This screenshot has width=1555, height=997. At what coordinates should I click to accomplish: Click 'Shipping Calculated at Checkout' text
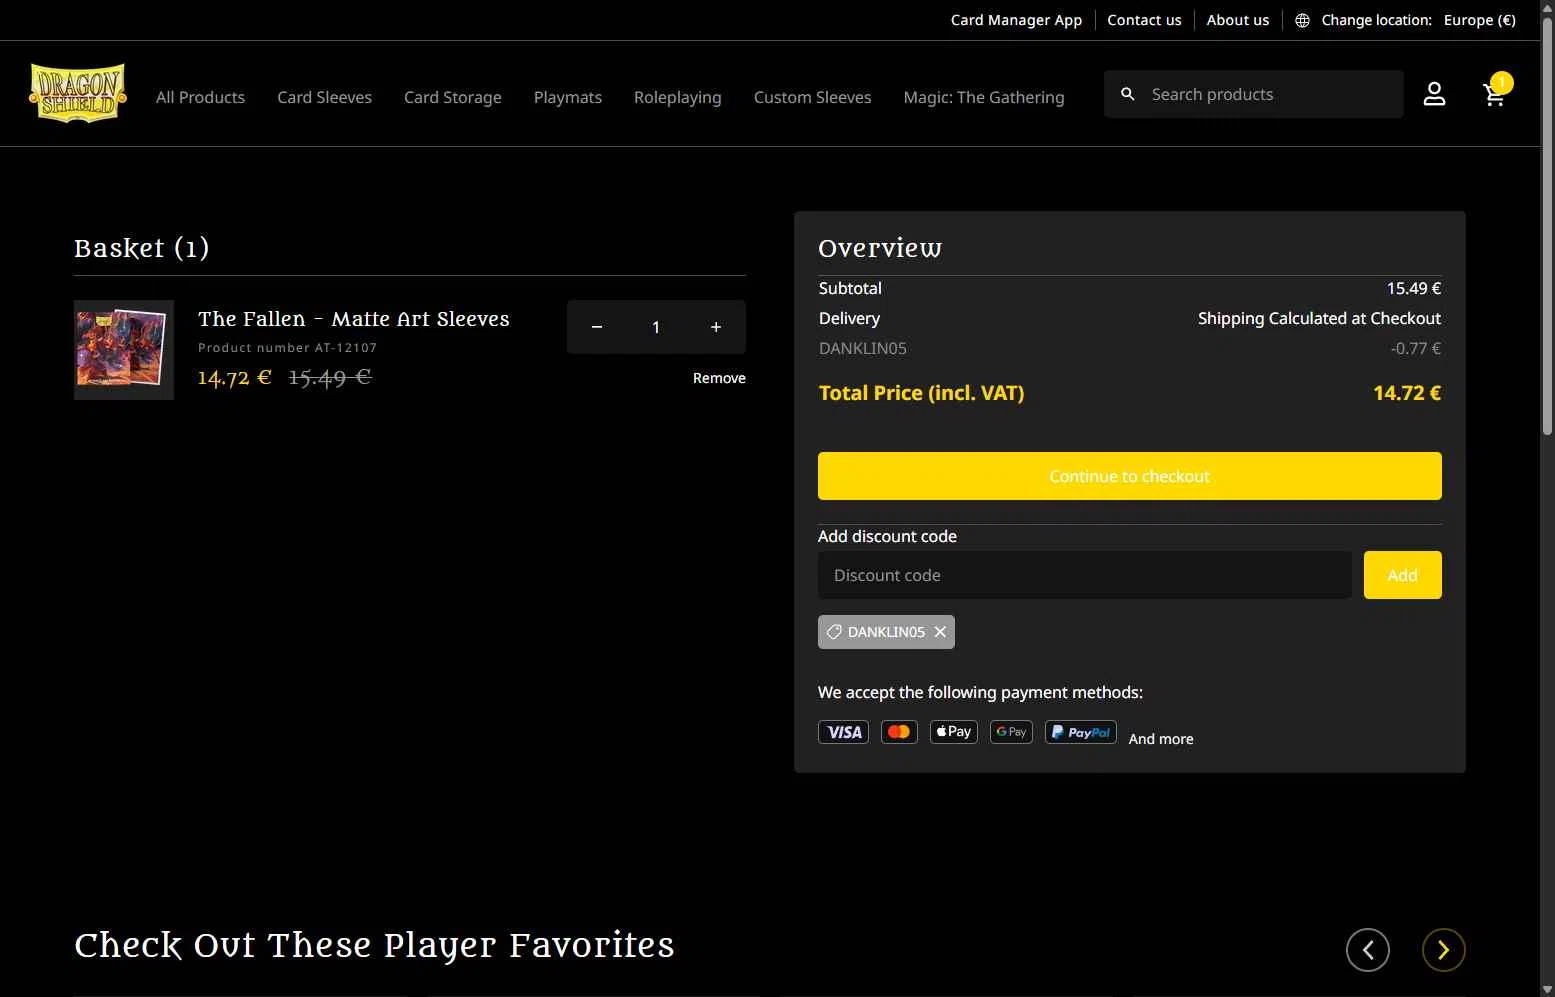1320,318
